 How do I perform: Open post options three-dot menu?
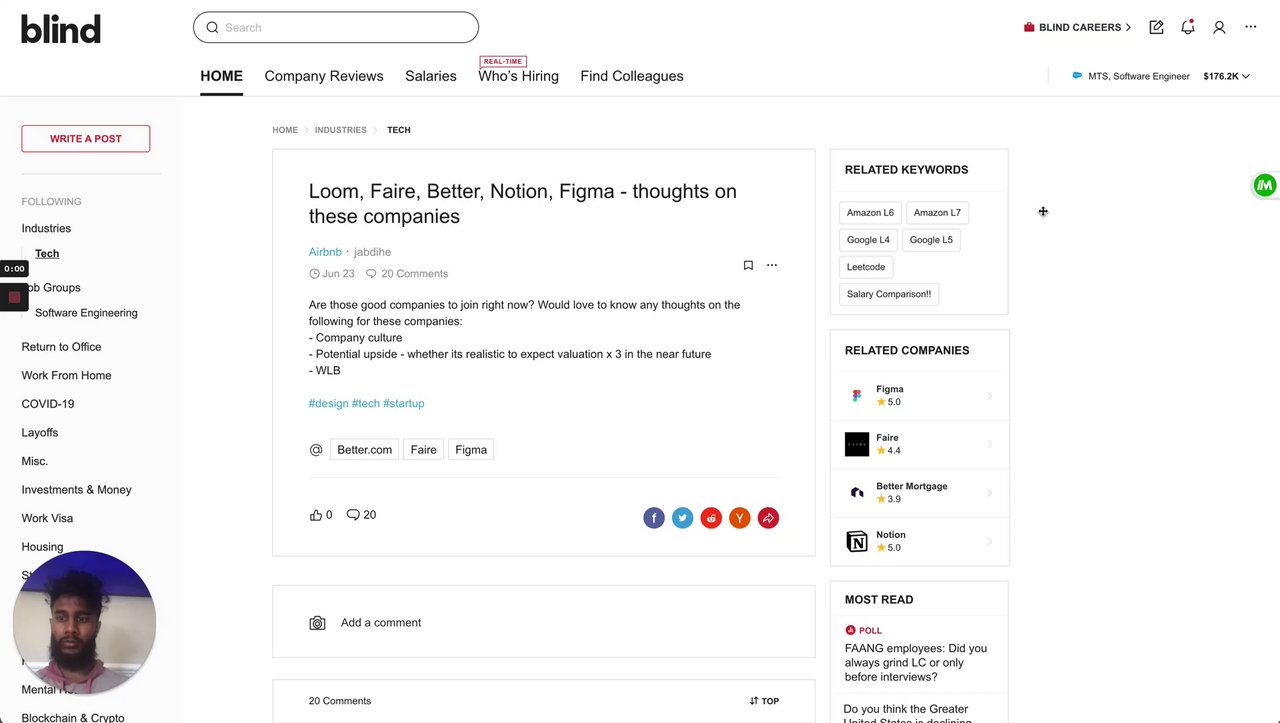[772, 265]
